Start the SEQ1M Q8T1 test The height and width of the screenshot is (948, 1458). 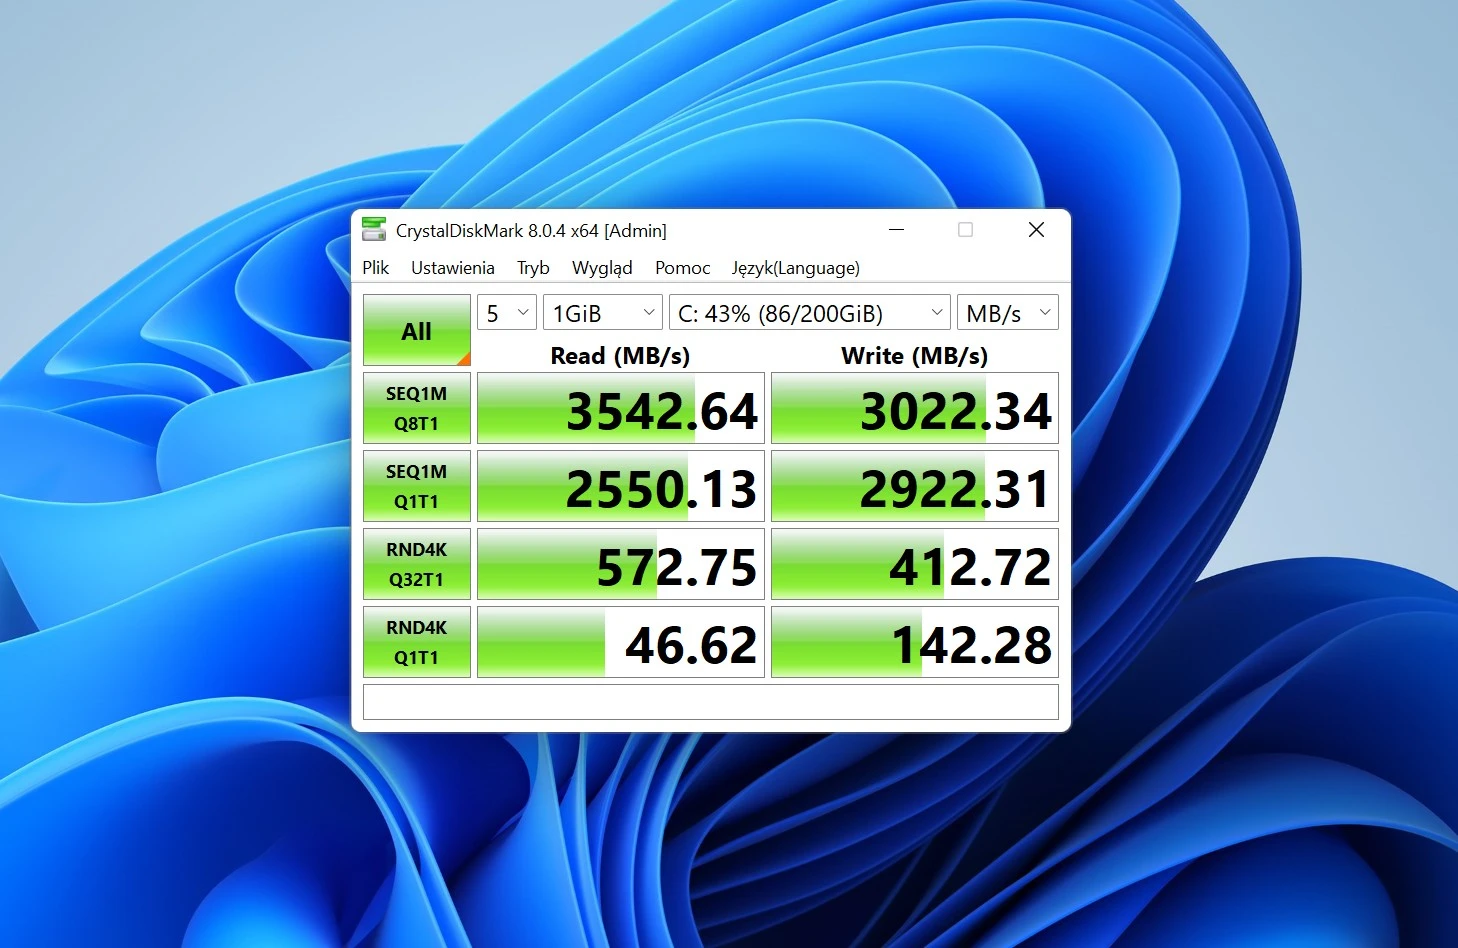pyautogui.click(x=416, y=408)
